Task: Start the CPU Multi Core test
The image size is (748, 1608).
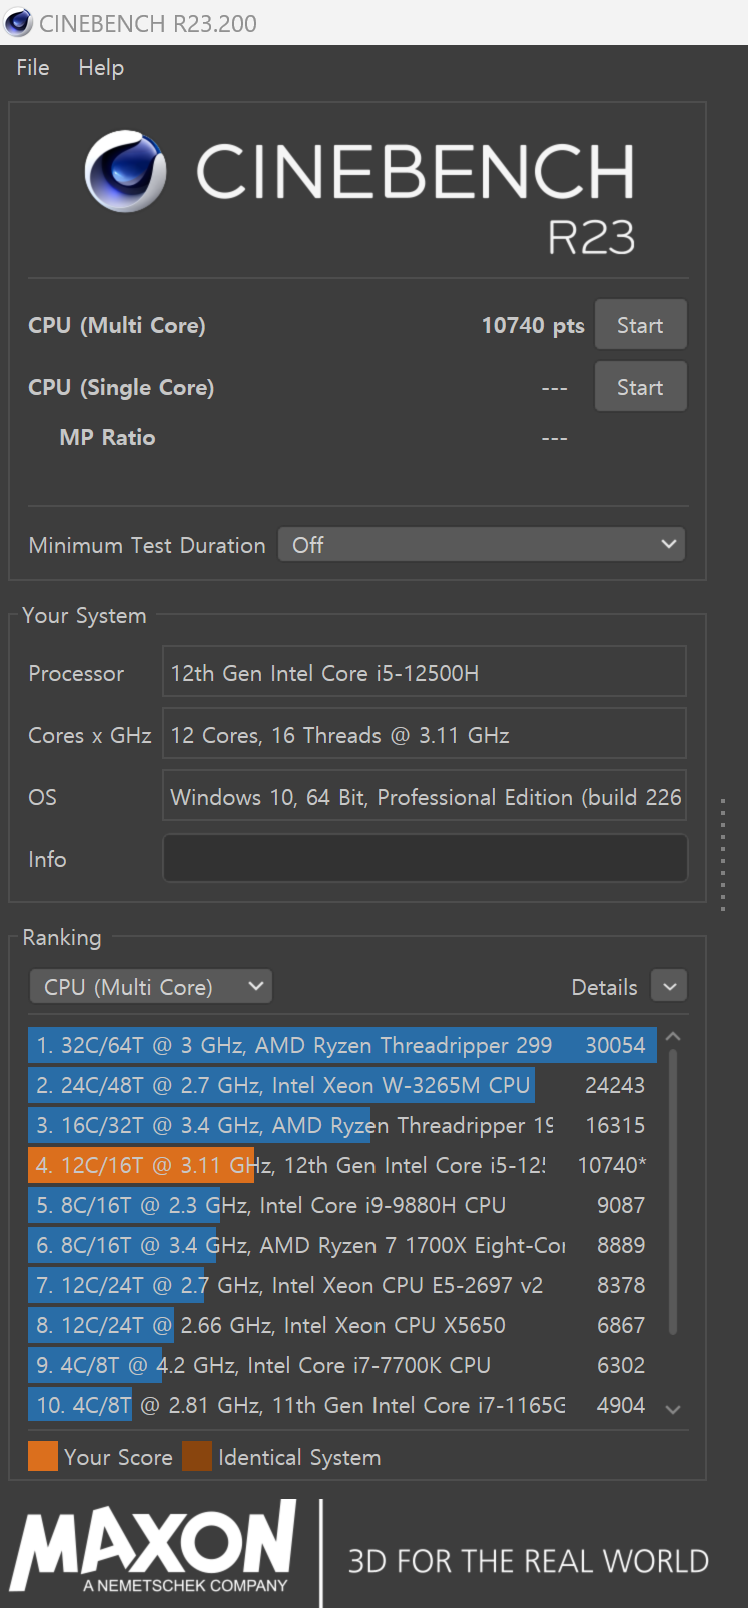Action: point(640,325)
